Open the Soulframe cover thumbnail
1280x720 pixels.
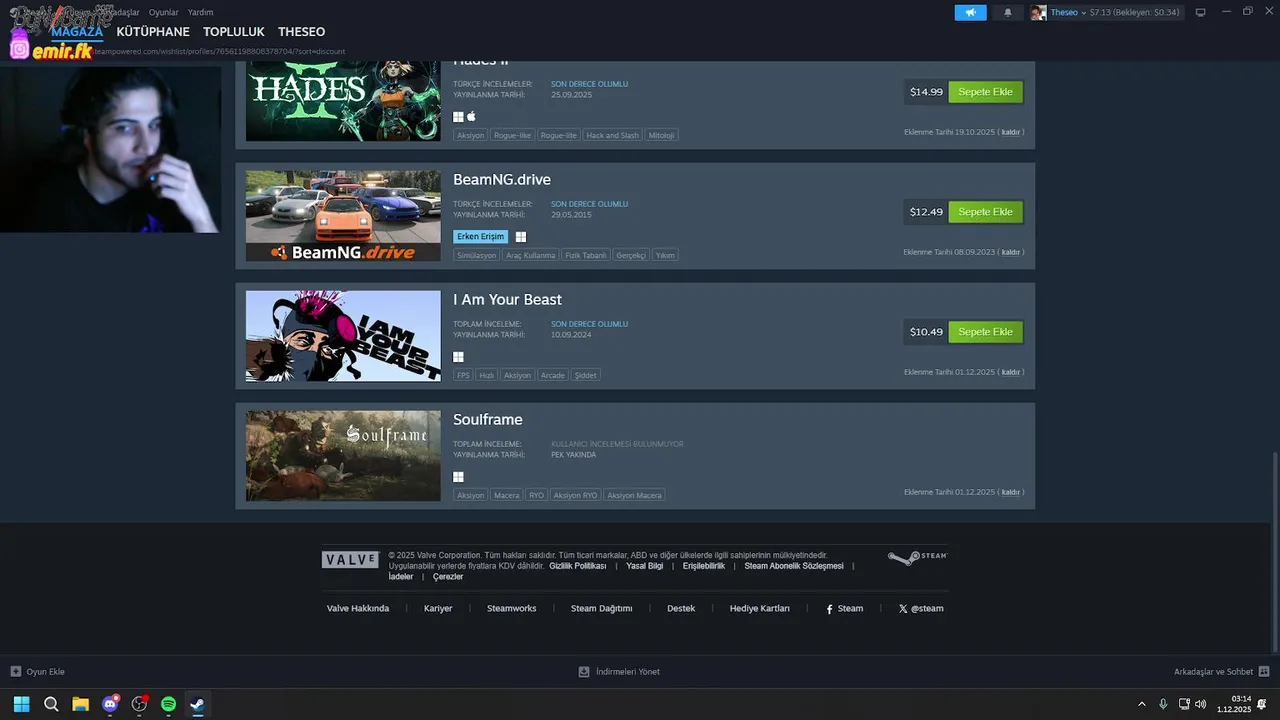[x=343, y=456]
